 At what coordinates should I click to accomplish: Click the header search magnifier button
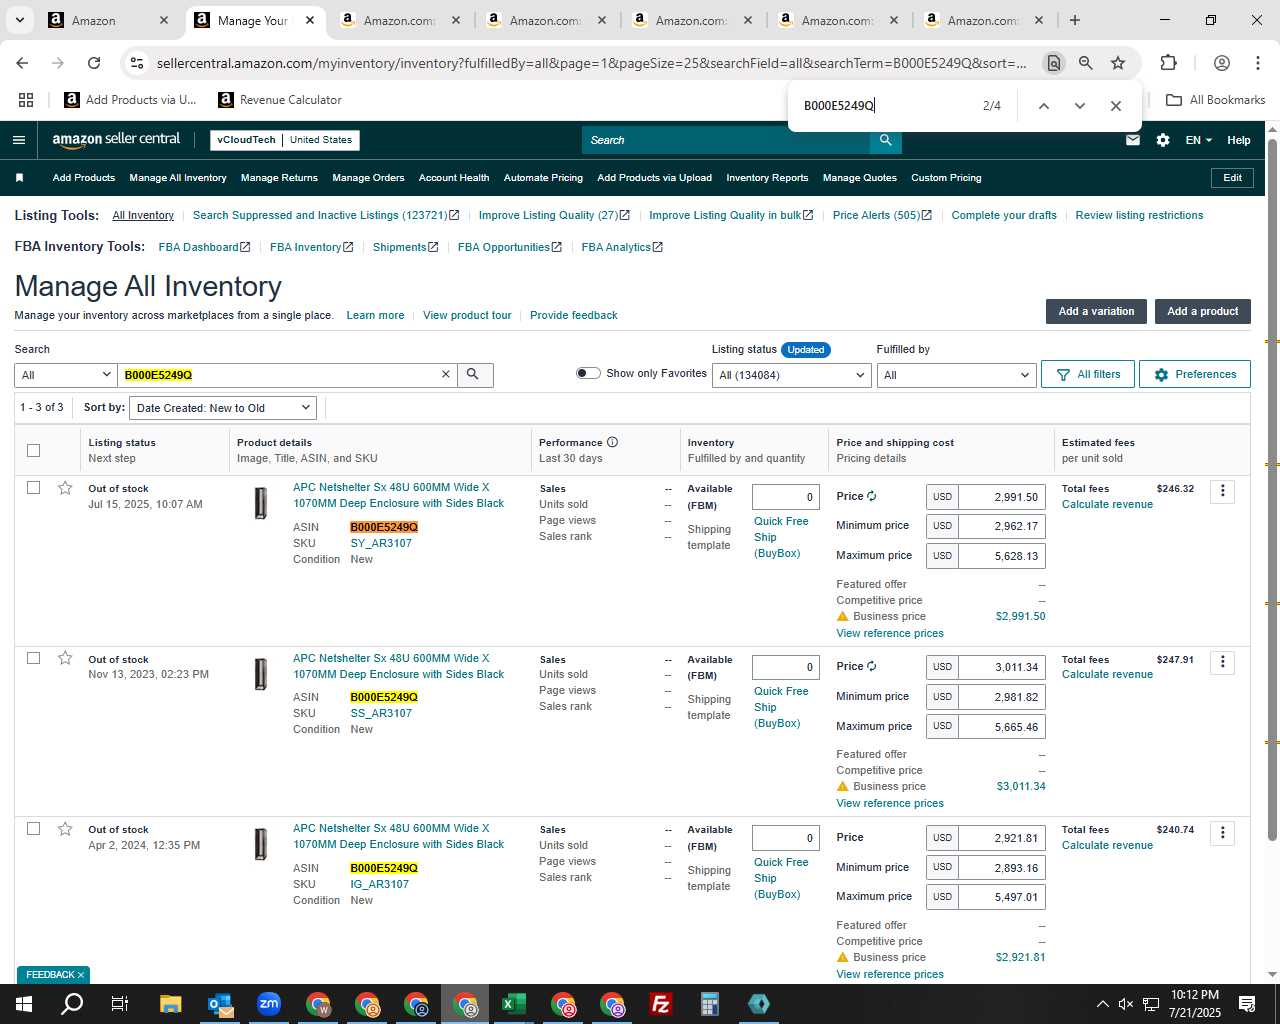pos(885,140)
